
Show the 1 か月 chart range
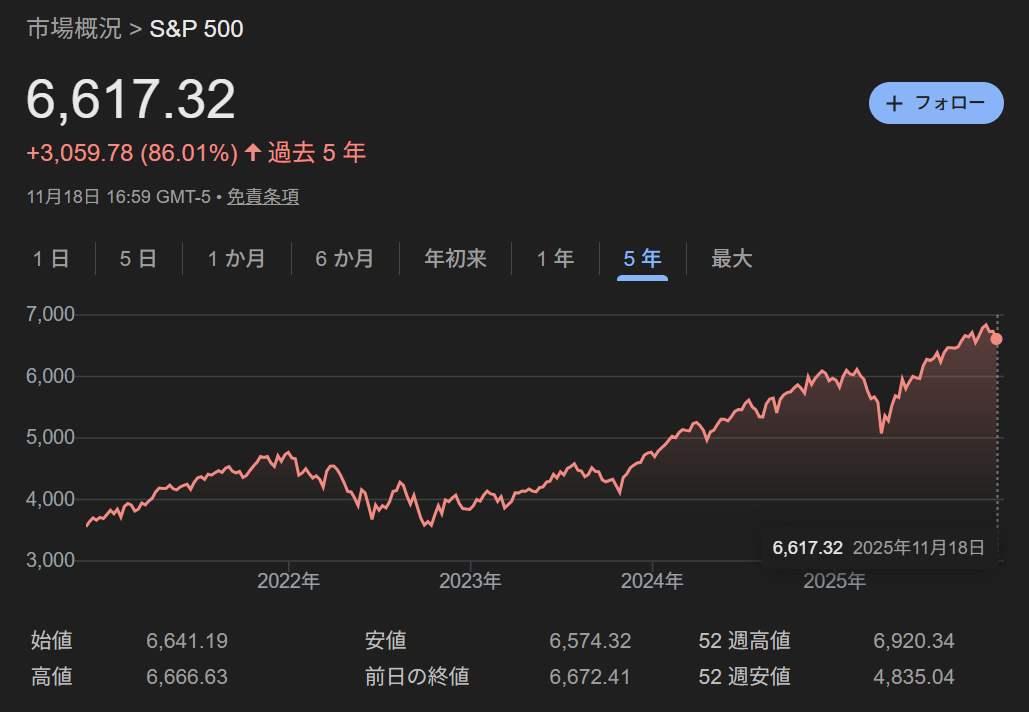[x=236, y=259]
